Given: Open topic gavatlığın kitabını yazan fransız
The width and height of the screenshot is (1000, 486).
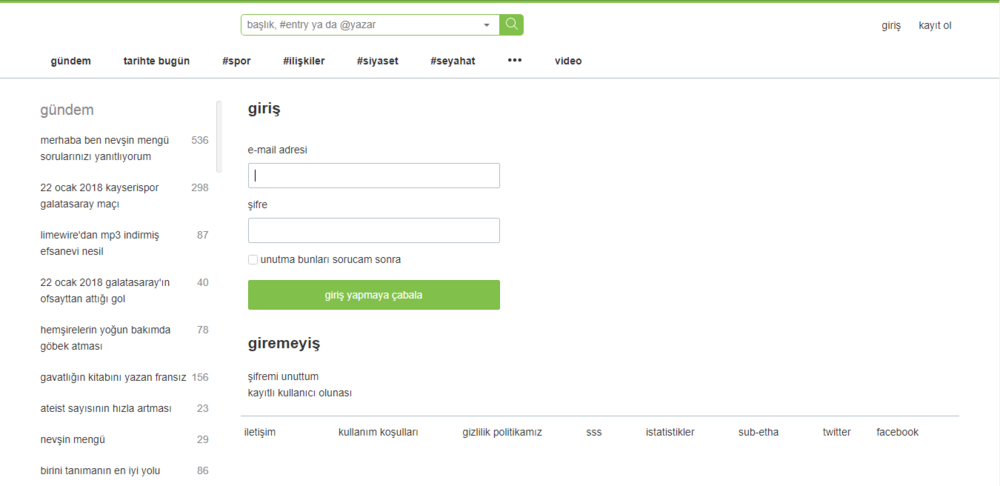Looking at the screenshot, I should 113,378.
